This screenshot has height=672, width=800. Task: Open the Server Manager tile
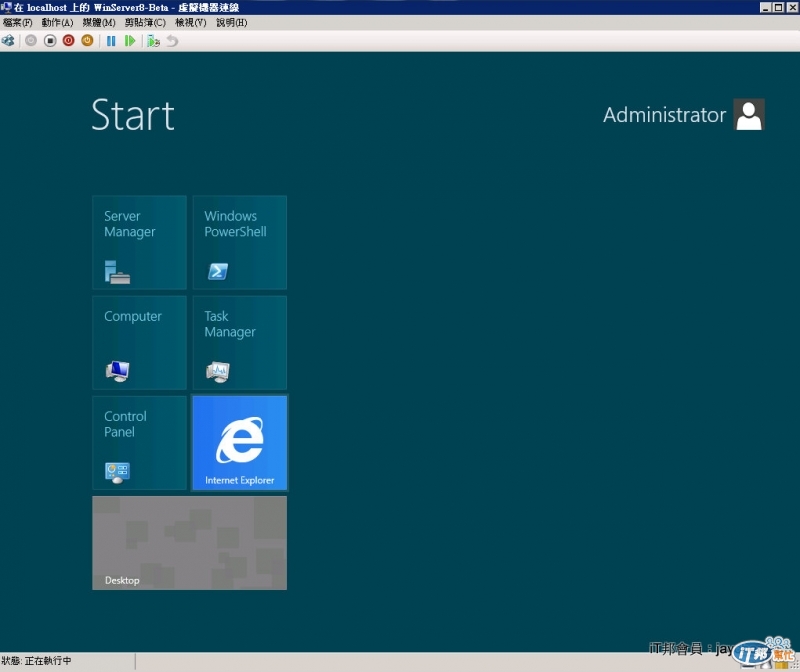point(139,242)
